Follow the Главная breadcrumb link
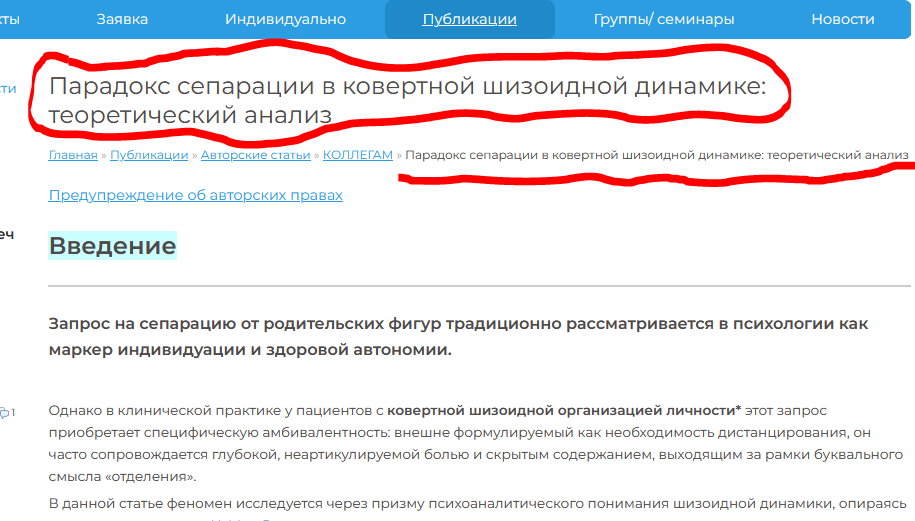Image resolution: width=915 pixels, height=521 pixels. click(73, 155)
